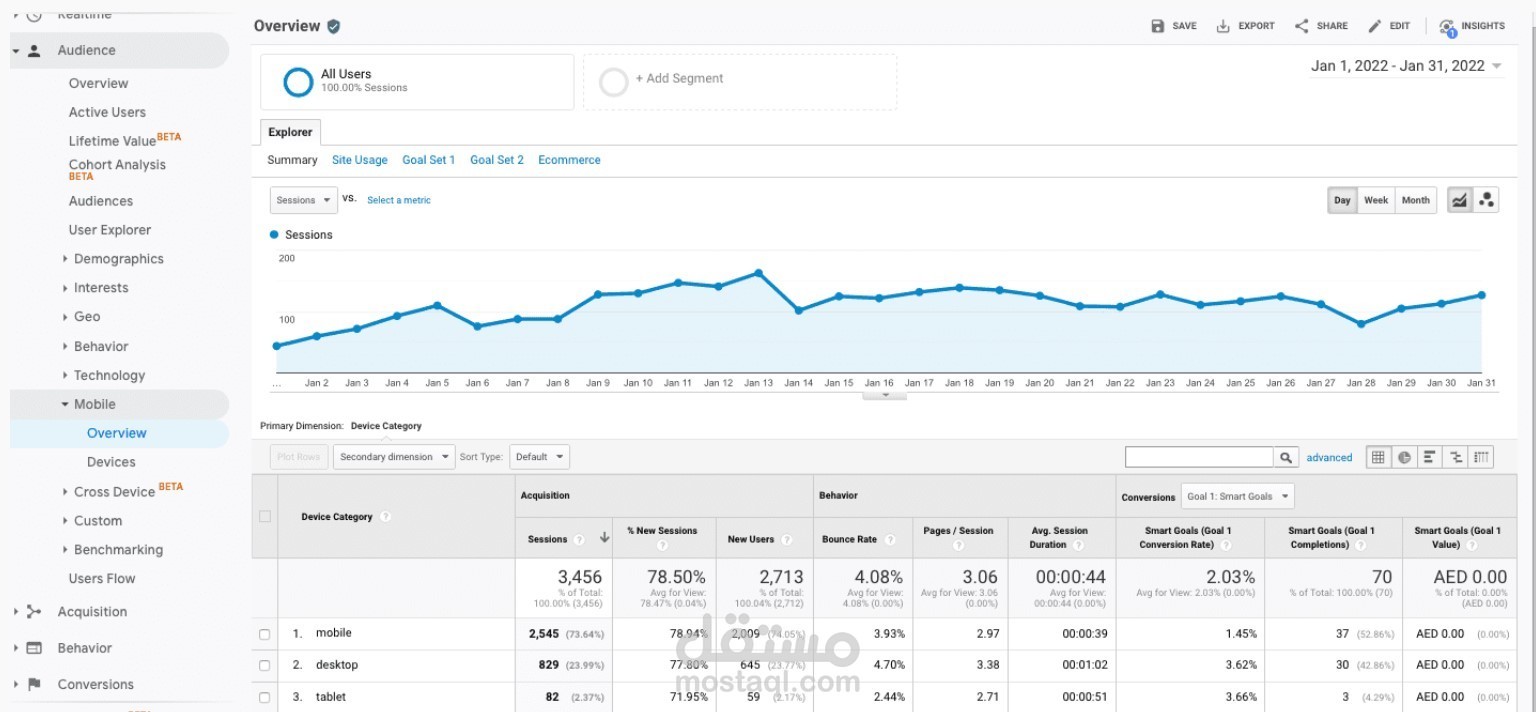Switch table to pie chart view
Viewport: 1536px width, 712px height.
1403,457
